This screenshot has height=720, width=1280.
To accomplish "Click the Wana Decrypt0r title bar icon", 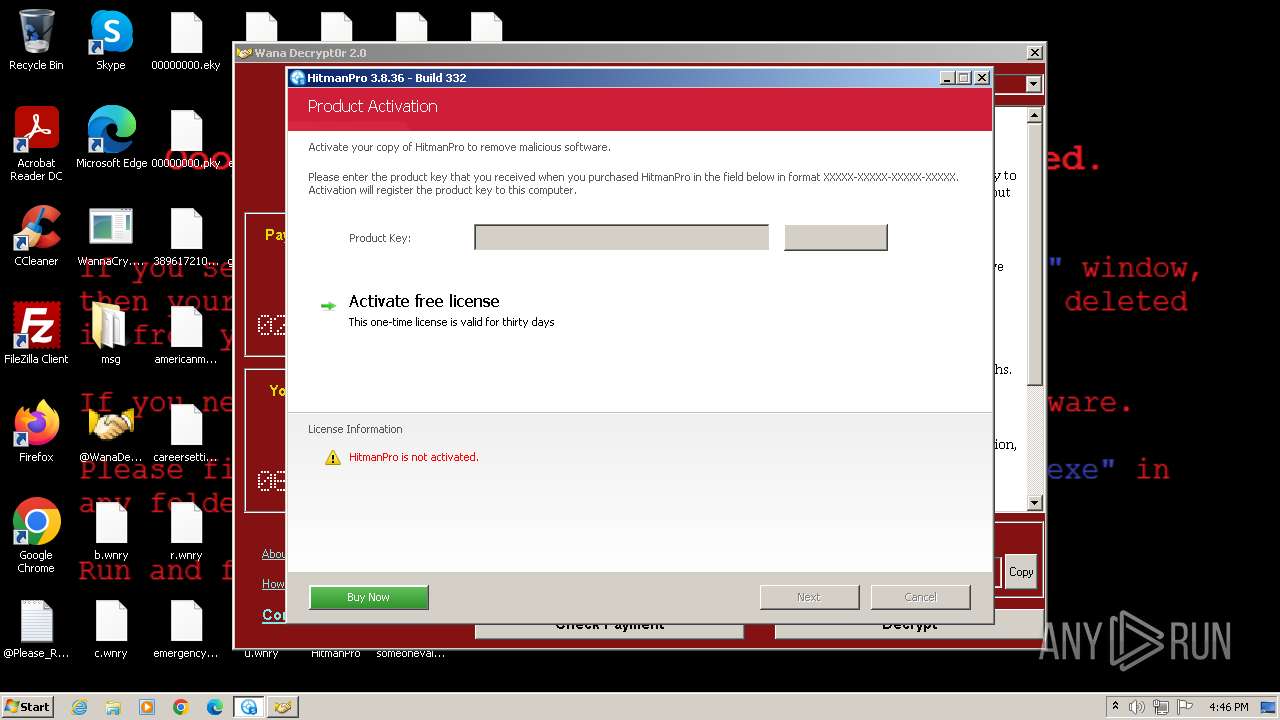I will (245, 53).
